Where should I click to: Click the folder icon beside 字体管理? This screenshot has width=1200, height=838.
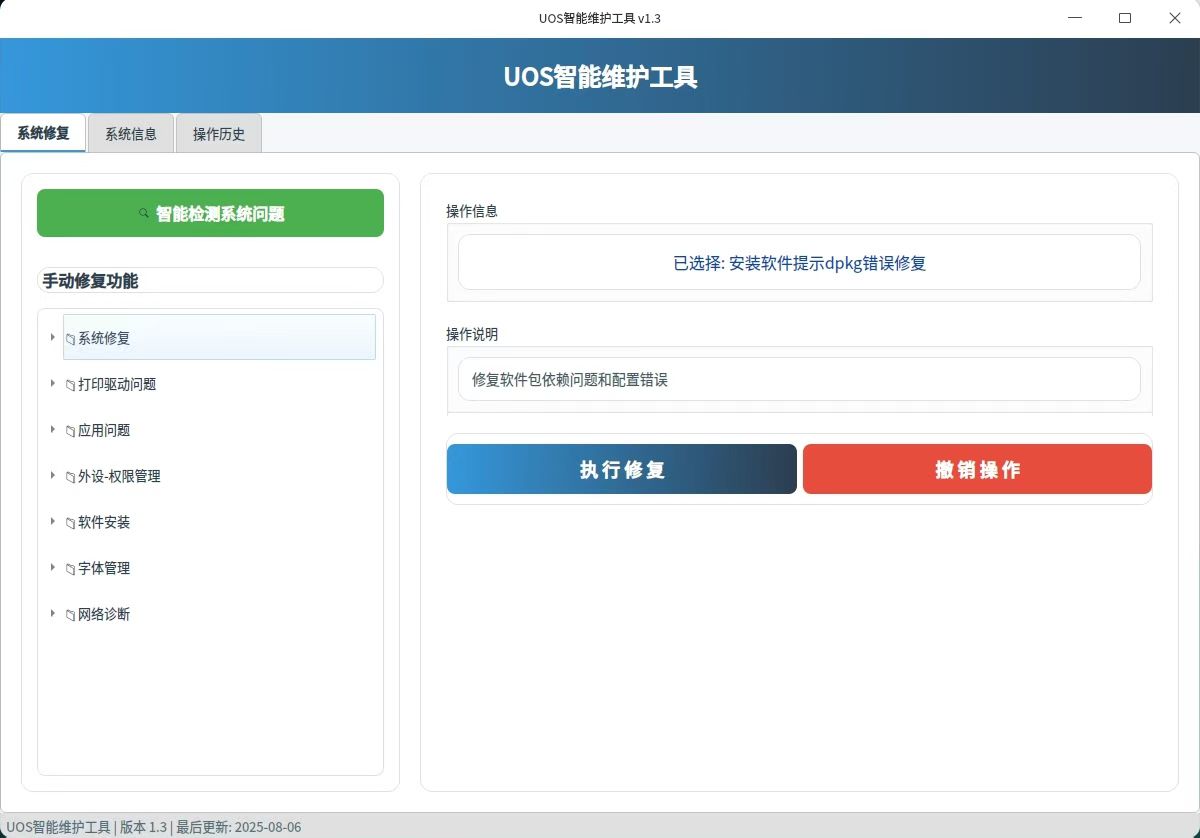click(x=70, y=569)
